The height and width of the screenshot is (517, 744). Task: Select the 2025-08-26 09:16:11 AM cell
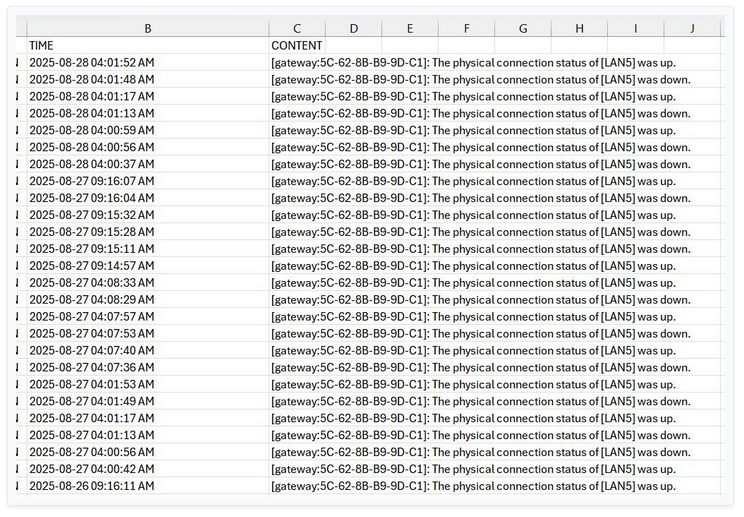click(148, 486)
